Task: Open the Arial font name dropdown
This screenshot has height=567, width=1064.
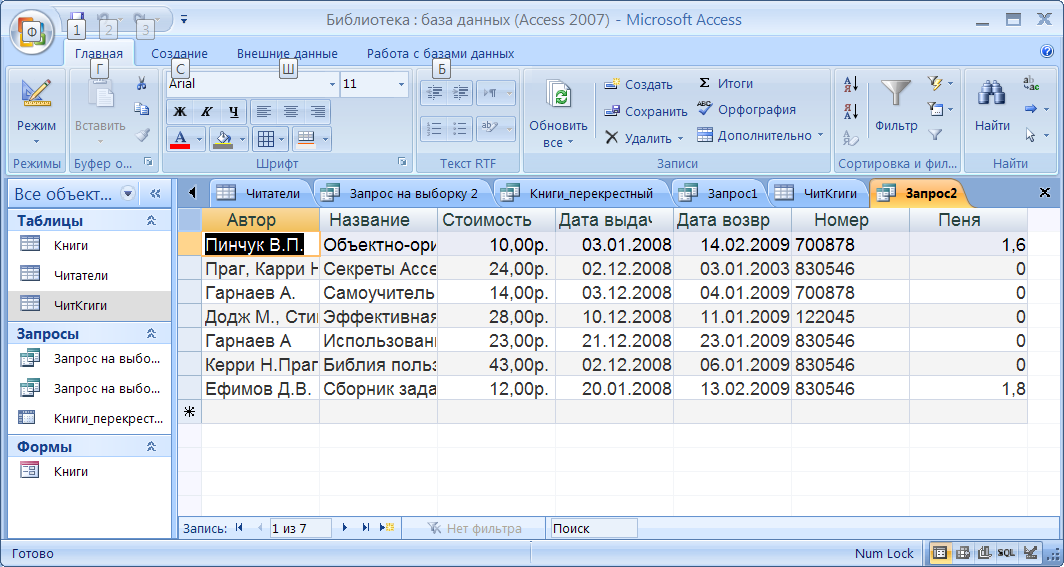Action: click(x=332, y=84)
